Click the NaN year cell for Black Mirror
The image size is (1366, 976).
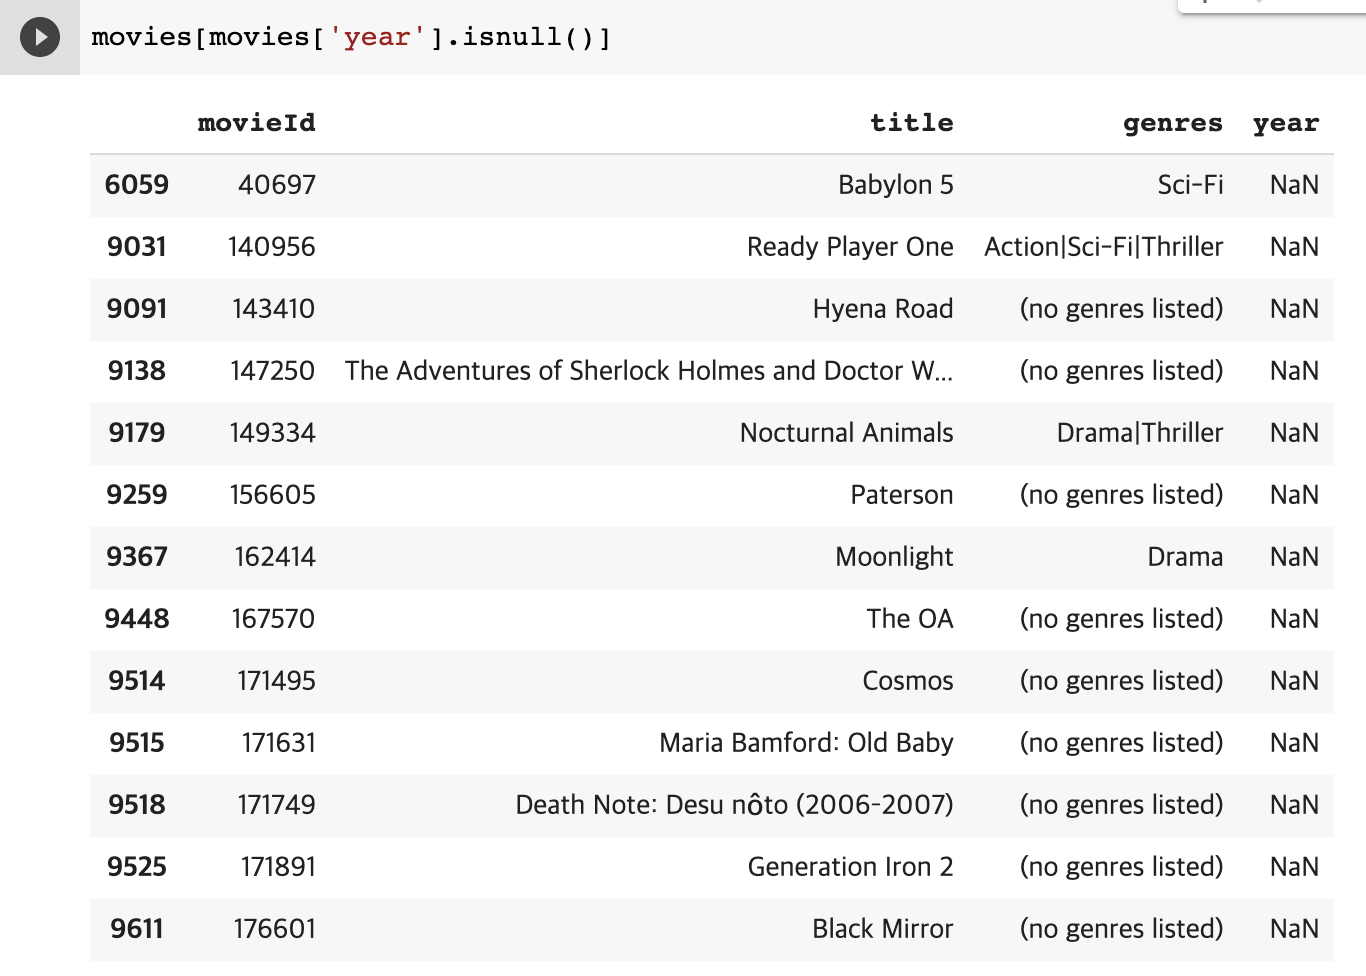click(x=1294, y=929)
